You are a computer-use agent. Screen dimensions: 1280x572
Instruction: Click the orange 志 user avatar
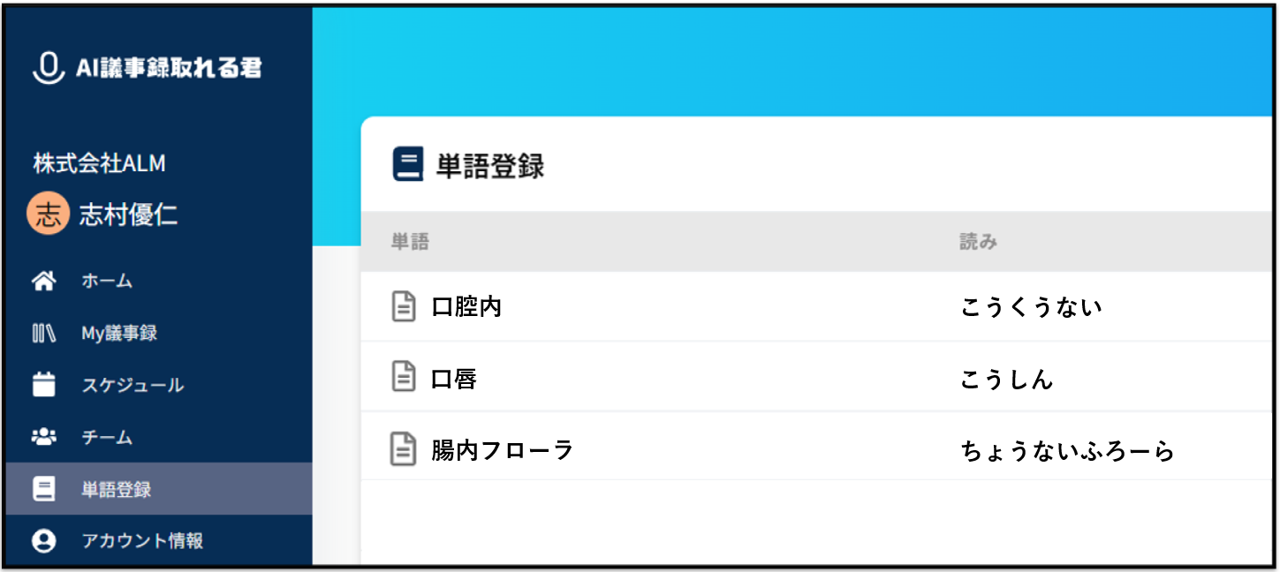48,214
